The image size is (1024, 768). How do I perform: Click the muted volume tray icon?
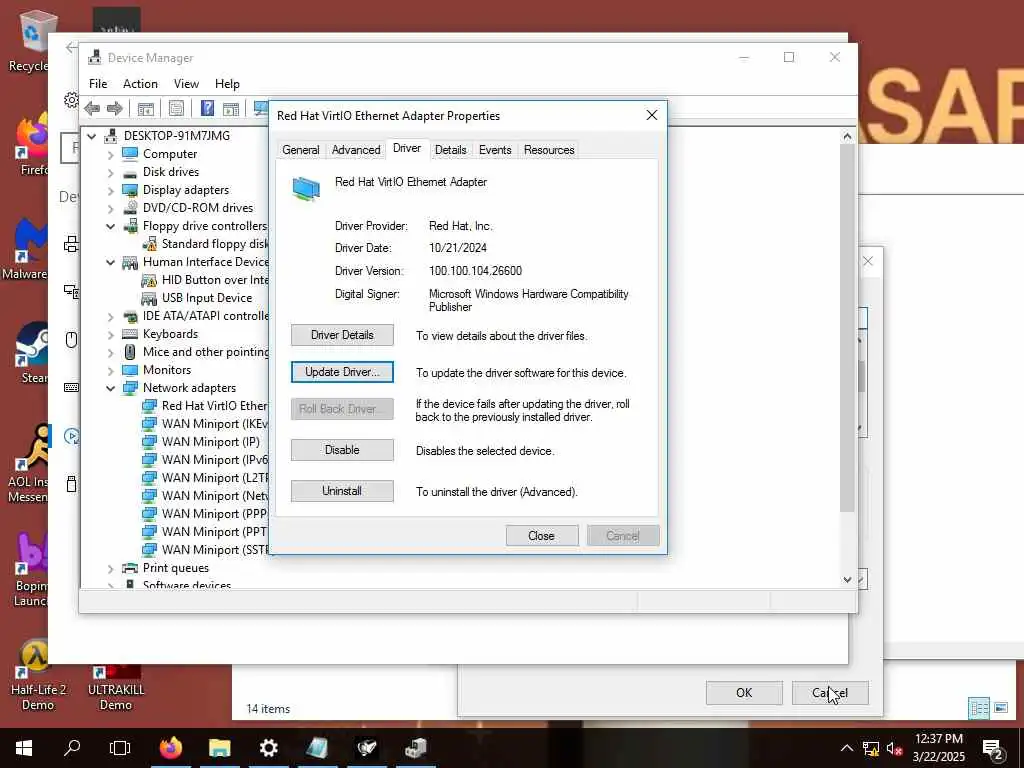click(x=894, y=749)
